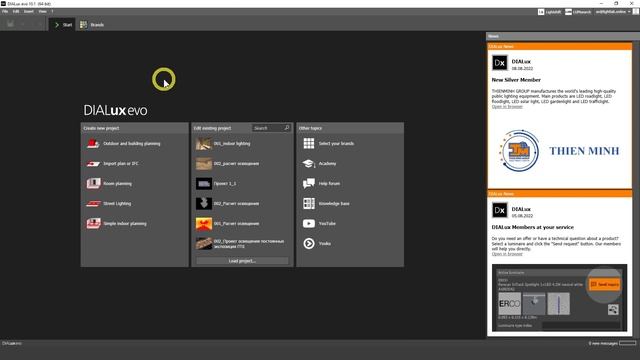The width and height of the screenshot is (640, 360).
Task: Click the Youku circular arrow icon
Action: tap(309, 243)
